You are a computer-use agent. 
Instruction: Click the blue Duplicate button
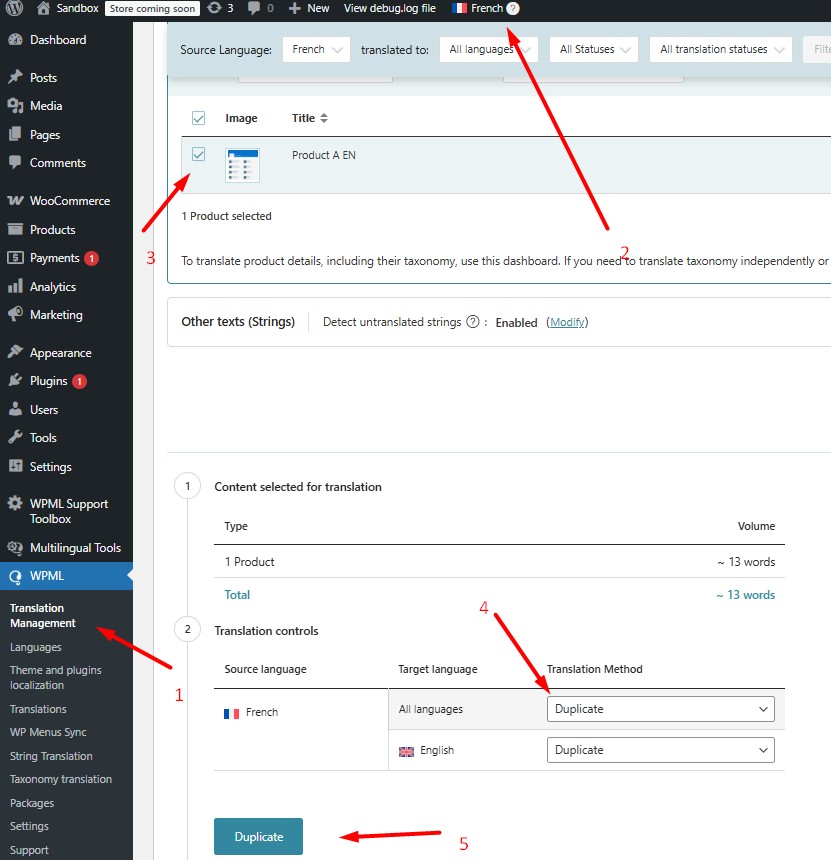click(x=258, y=836)
